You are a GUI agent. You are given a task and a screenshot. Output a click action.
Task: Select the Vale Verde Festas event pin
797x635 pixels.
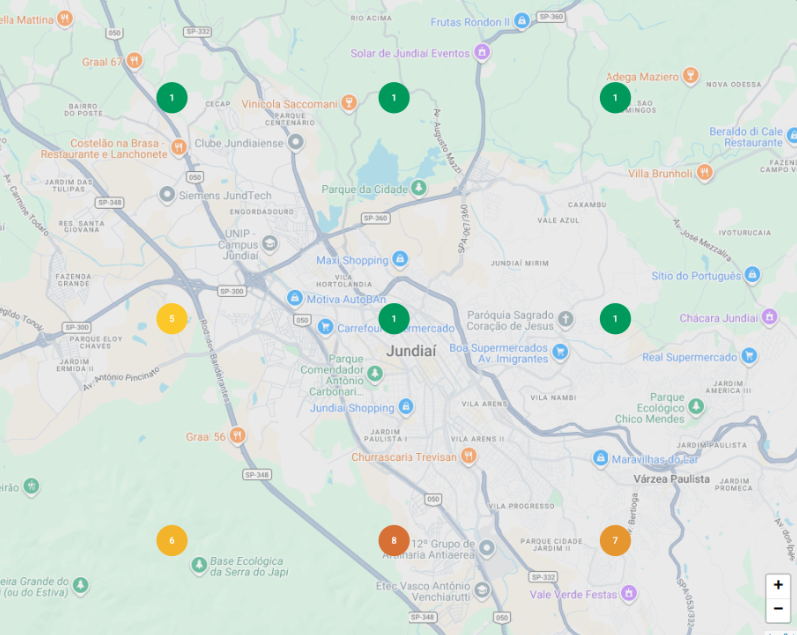[x=629, y=593]
